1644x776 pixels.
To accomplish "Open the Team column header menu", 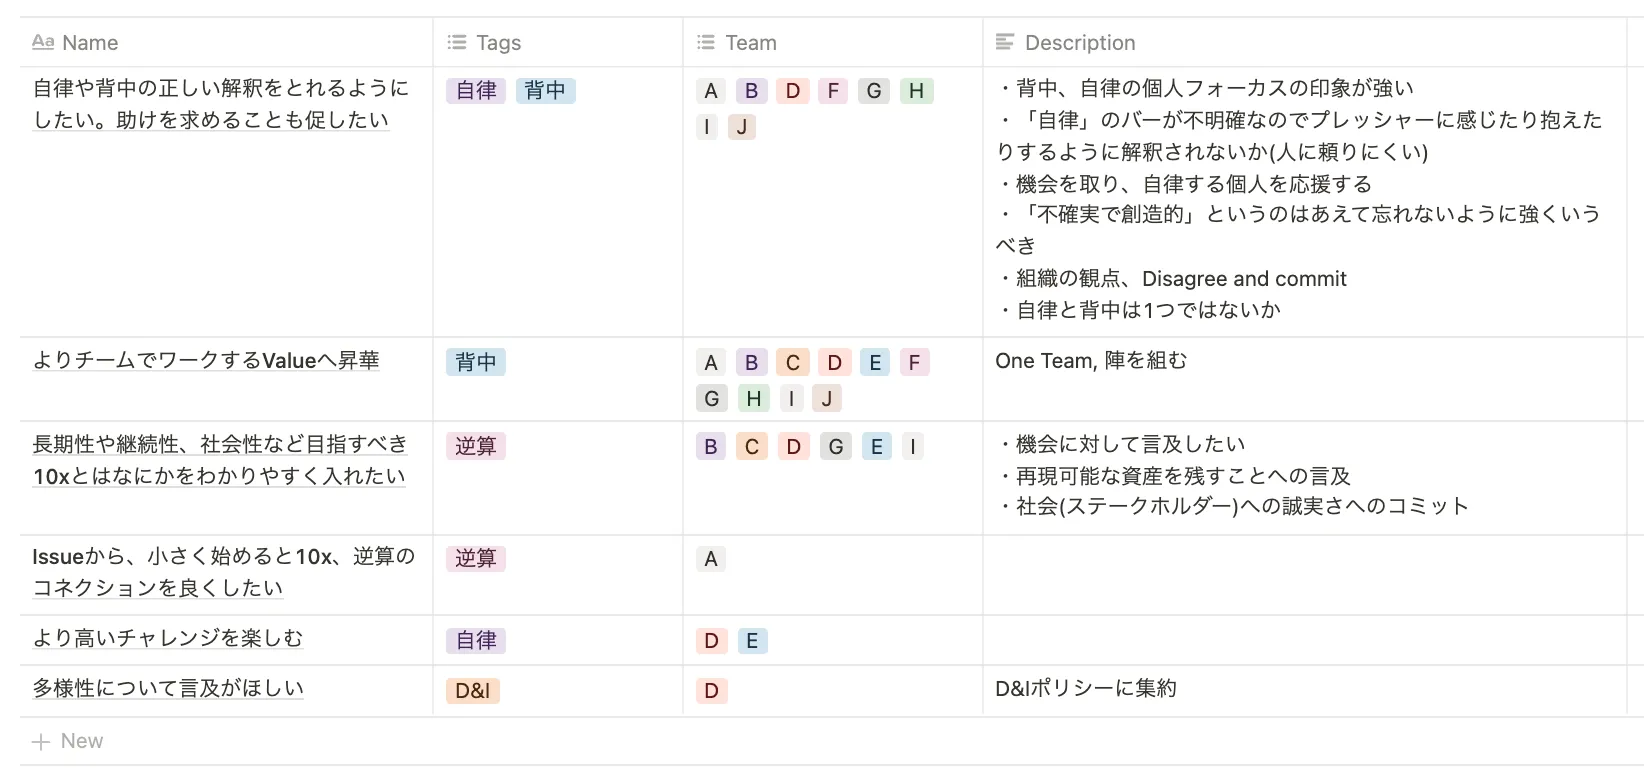I will 751,43.
